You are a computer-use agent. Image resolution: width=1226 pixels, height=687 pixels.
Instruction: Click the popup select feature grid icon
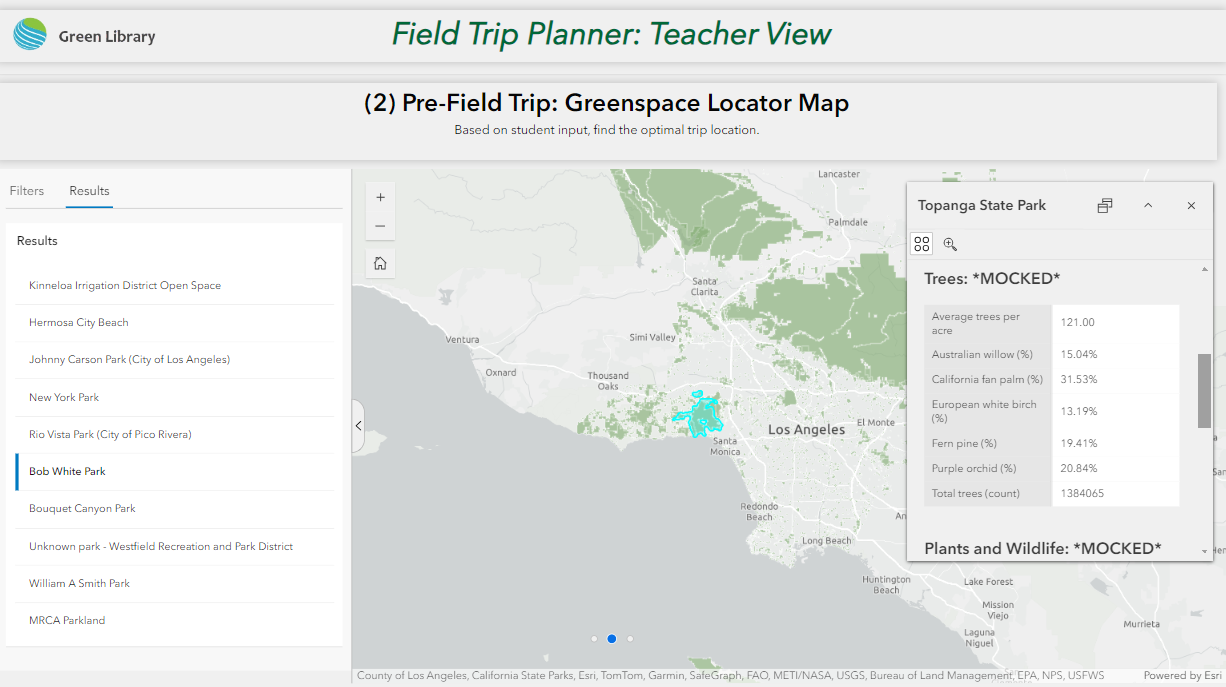click(x=922, y=244)
